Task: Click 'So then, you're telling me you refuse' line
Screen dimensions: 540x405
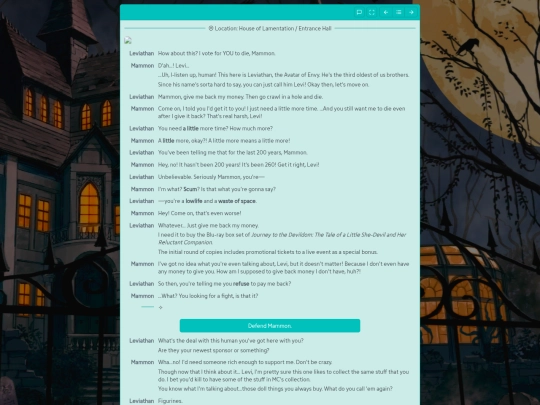Action: [x=225, y=284]
